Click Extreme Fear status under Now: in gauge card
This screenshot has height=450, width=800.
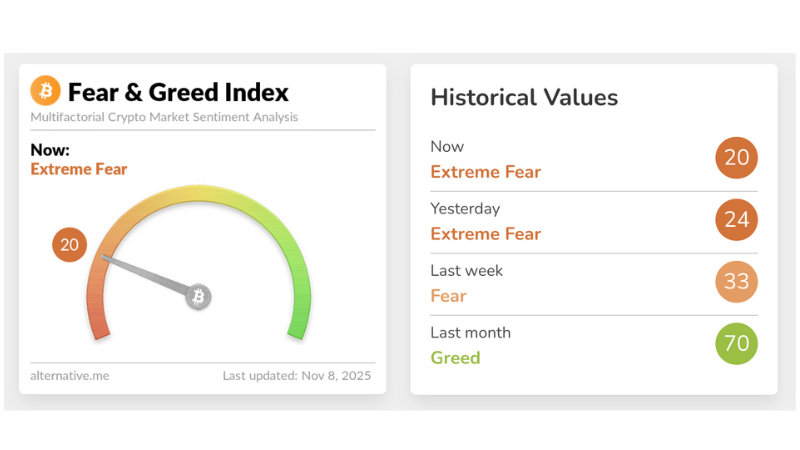[79, 169]
